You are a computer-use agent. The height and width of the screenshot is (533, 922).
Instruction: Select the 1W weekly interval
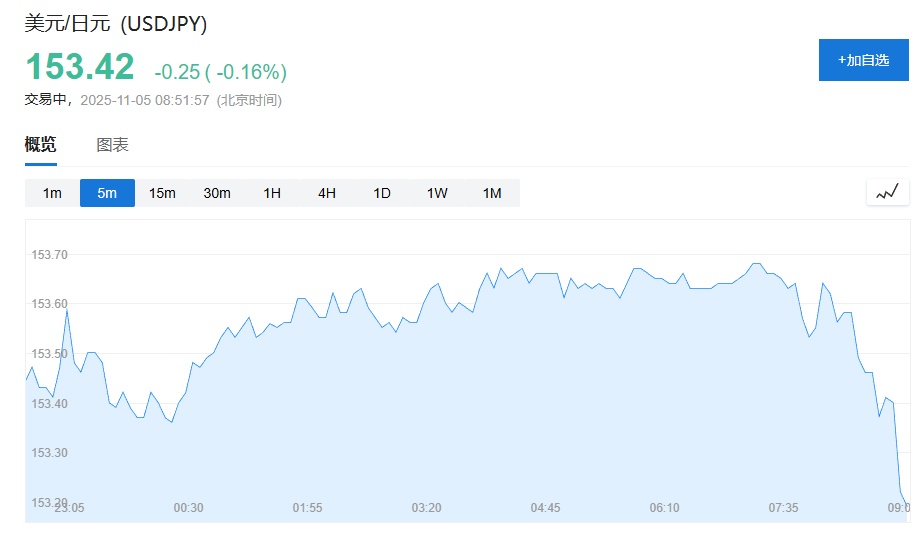437,193
